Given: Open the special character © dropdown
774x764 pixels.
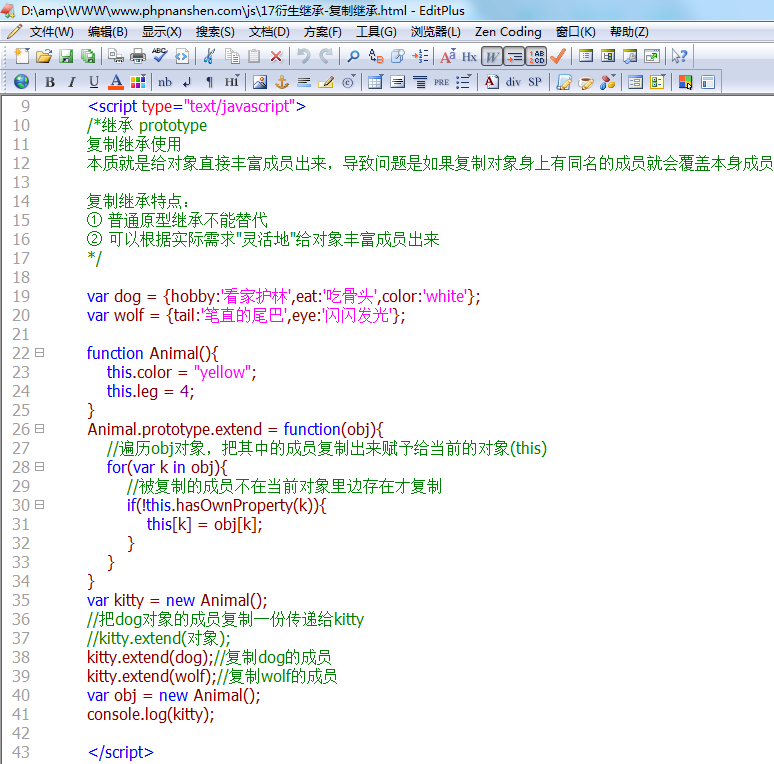Looking at the screenshot, I should pos(348,82).
